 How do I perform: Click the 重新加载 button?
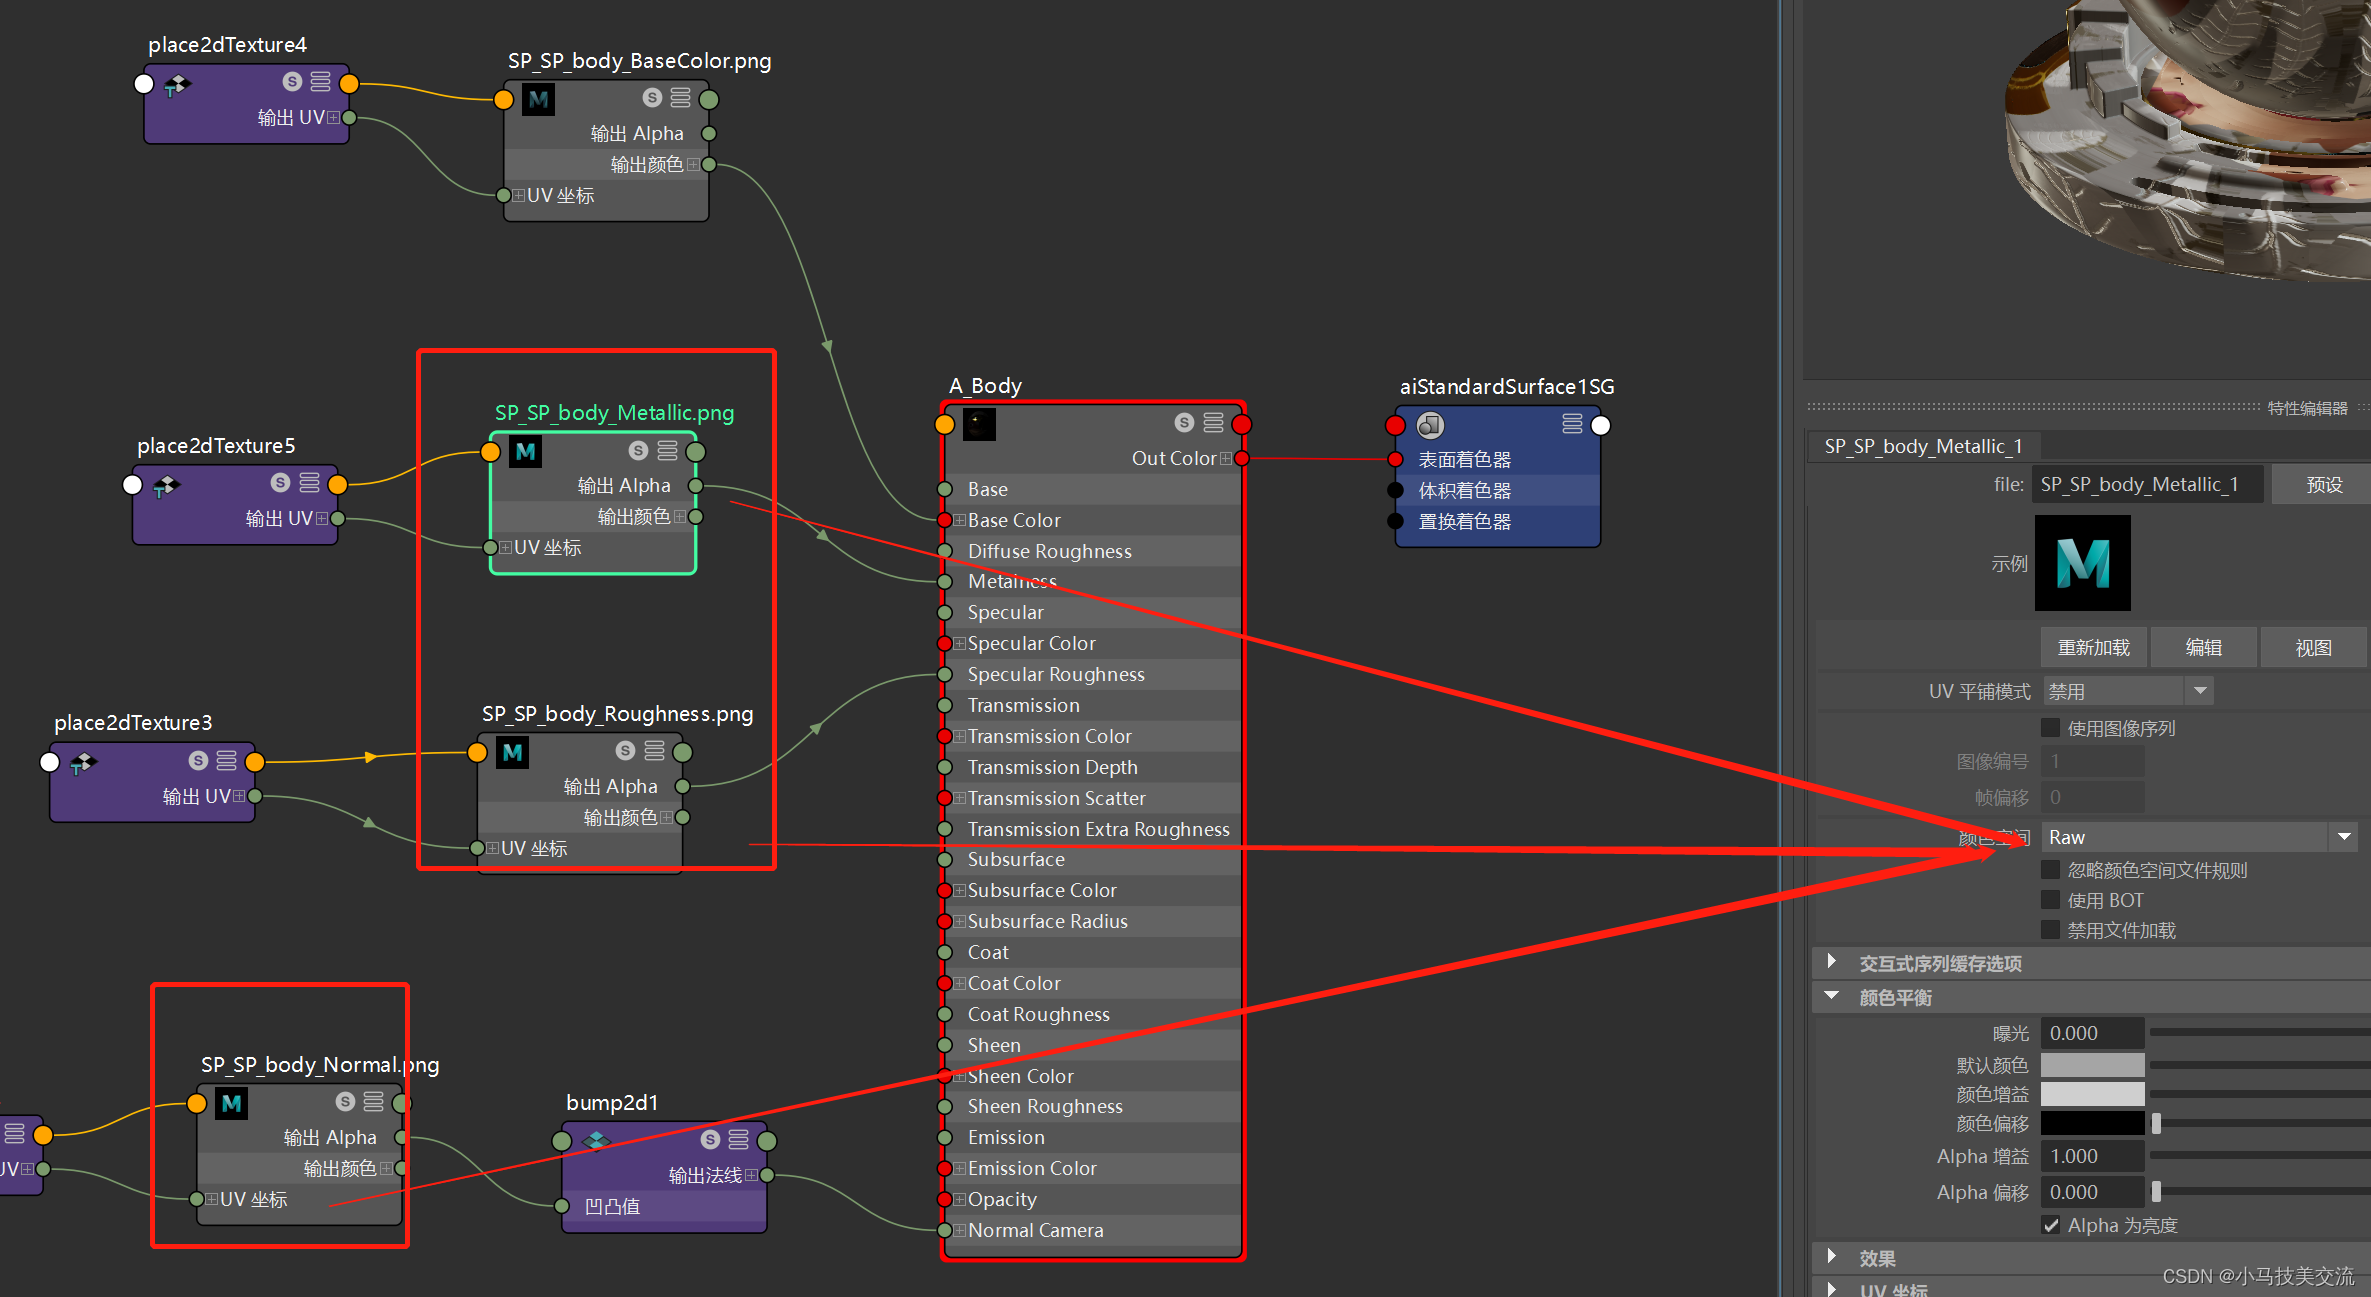(2093, 648)
